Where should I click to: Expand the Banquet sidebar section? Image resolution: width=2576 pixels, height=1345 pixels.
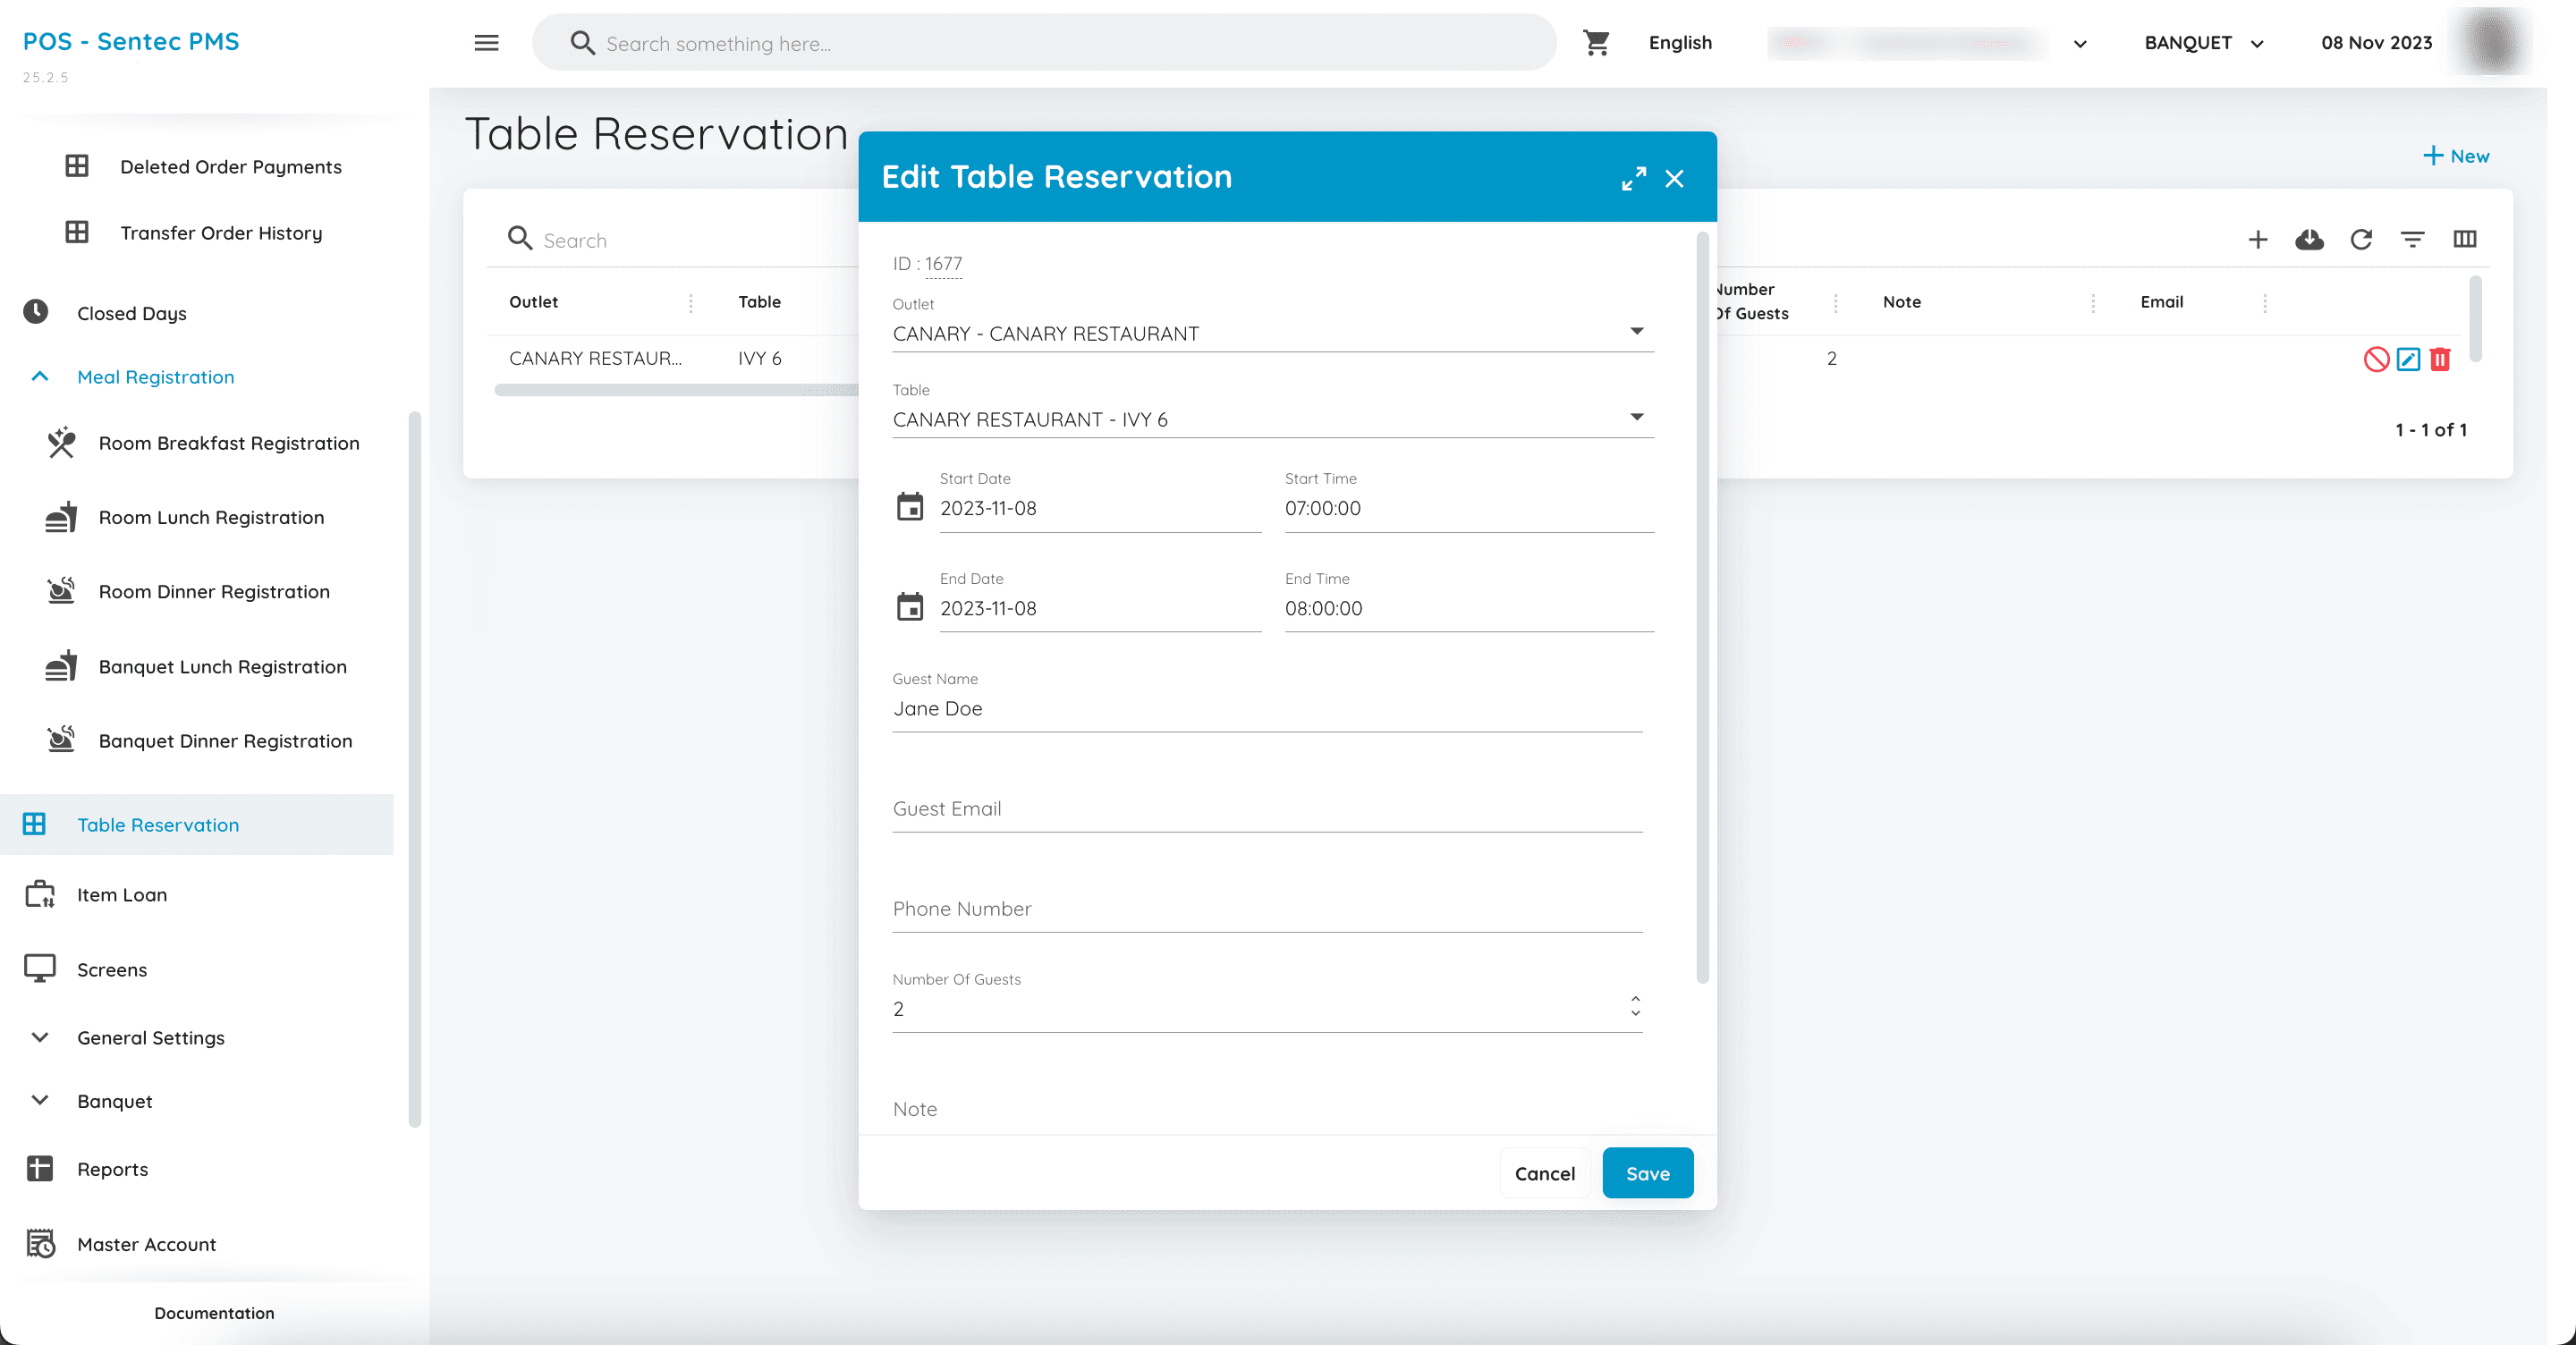pos(114,1101)
